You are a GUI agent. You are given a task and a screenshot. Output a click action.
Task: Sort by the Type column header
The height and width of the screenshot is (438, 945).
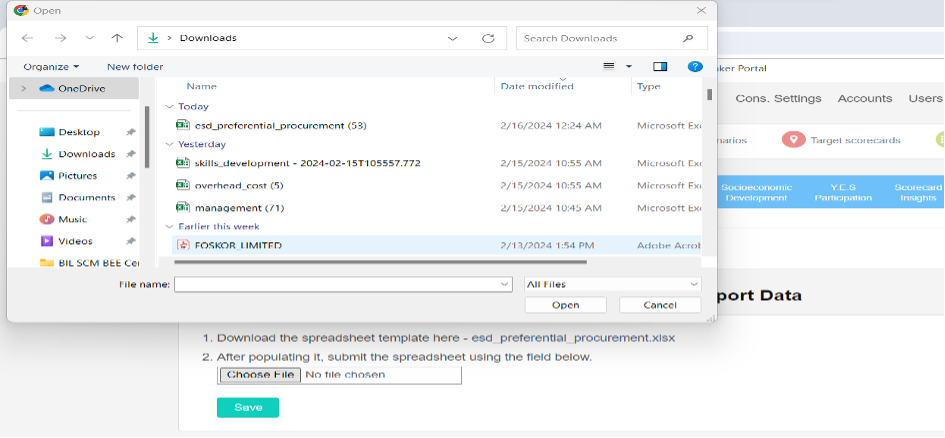(x=648, y=86)
